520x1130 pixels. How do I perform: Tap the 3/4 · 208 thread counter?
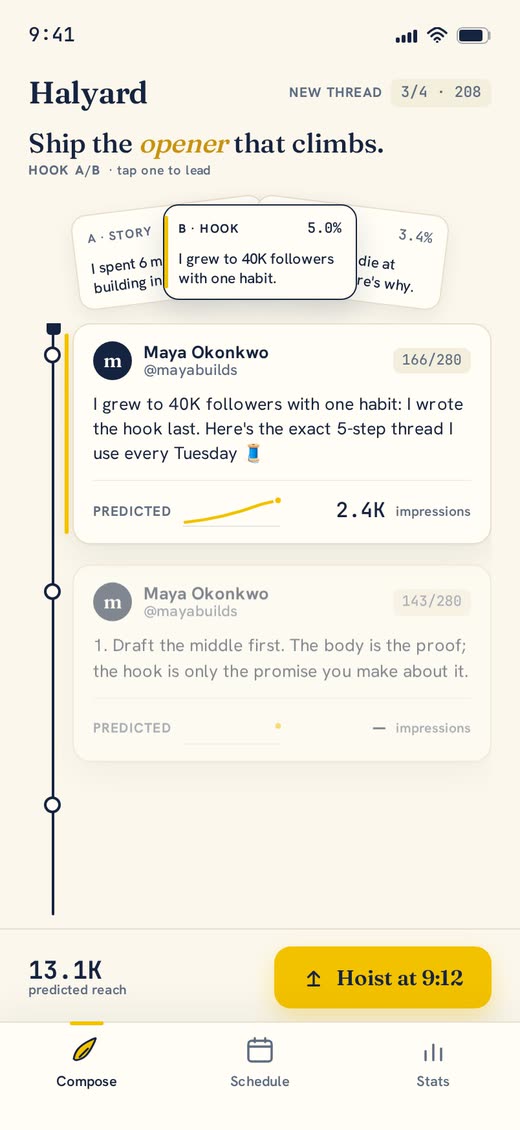(441, 92)
